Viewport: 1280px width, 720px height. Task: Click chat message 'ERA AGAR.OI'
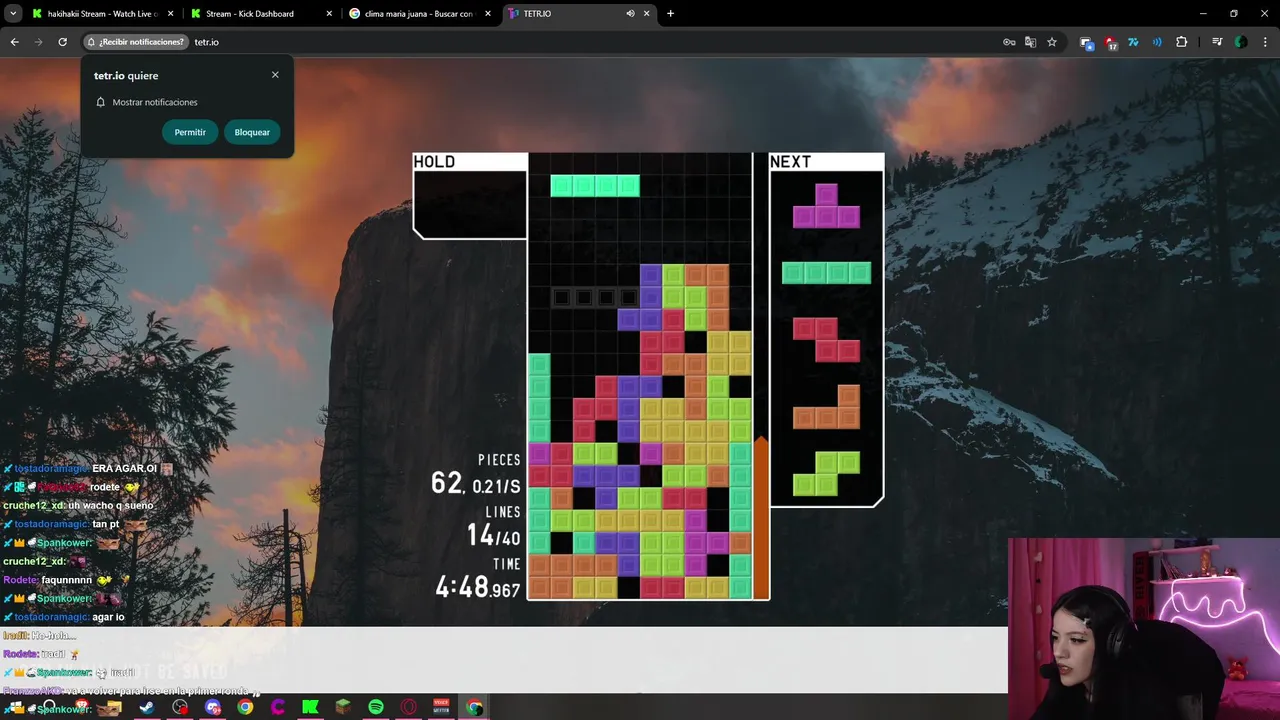(x=125, y=468)
